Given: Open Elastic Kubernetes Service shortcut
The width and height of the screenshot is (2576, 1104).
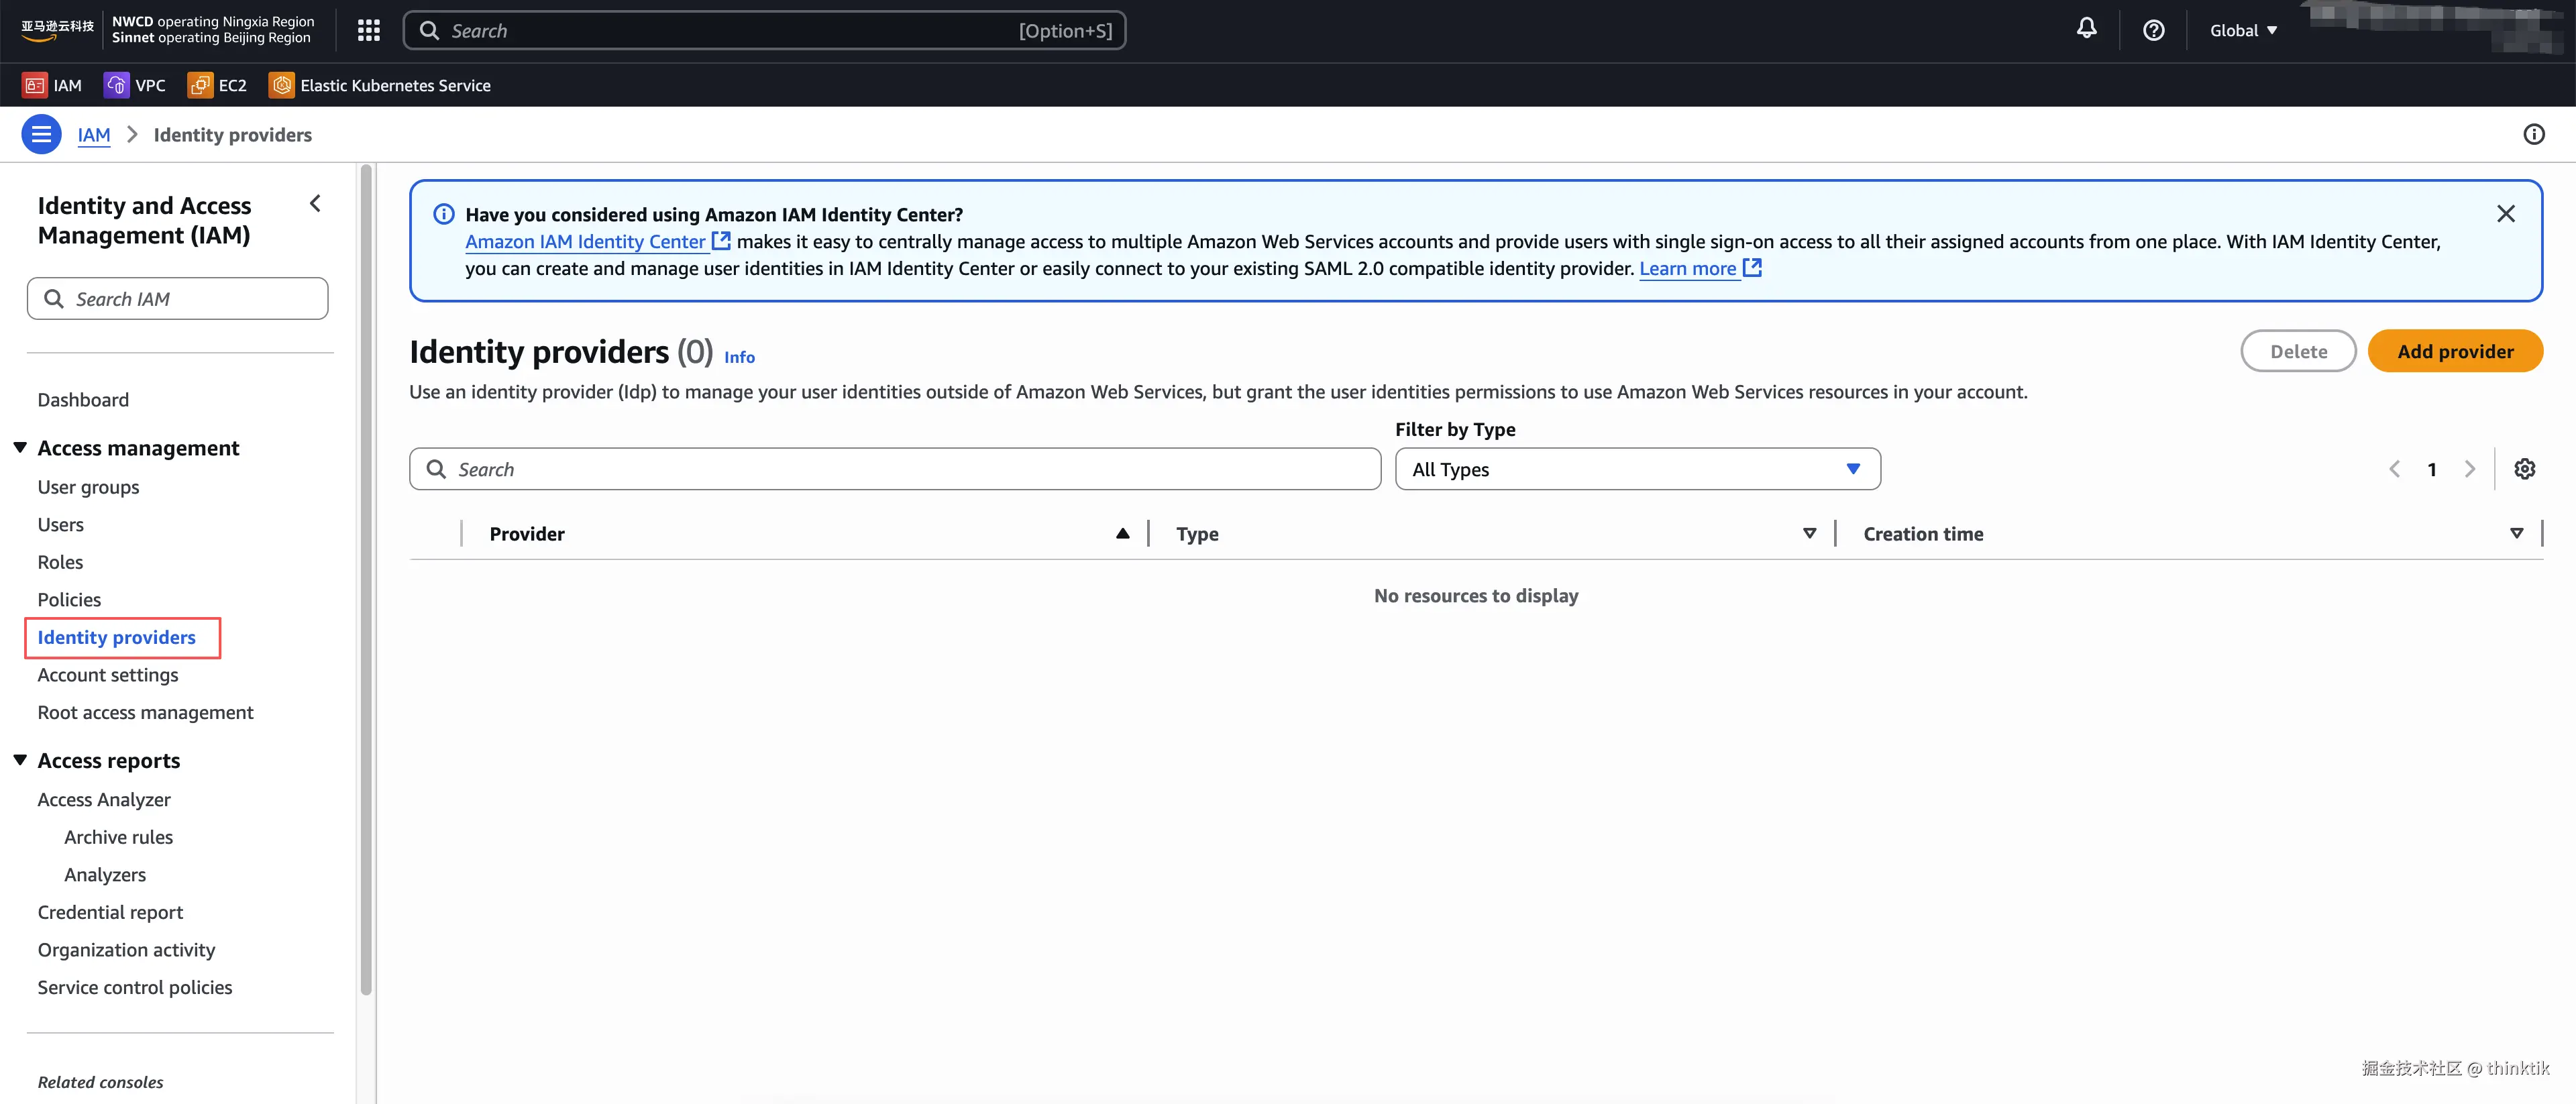Looking at the screenshot, I should tap(380, 86).
